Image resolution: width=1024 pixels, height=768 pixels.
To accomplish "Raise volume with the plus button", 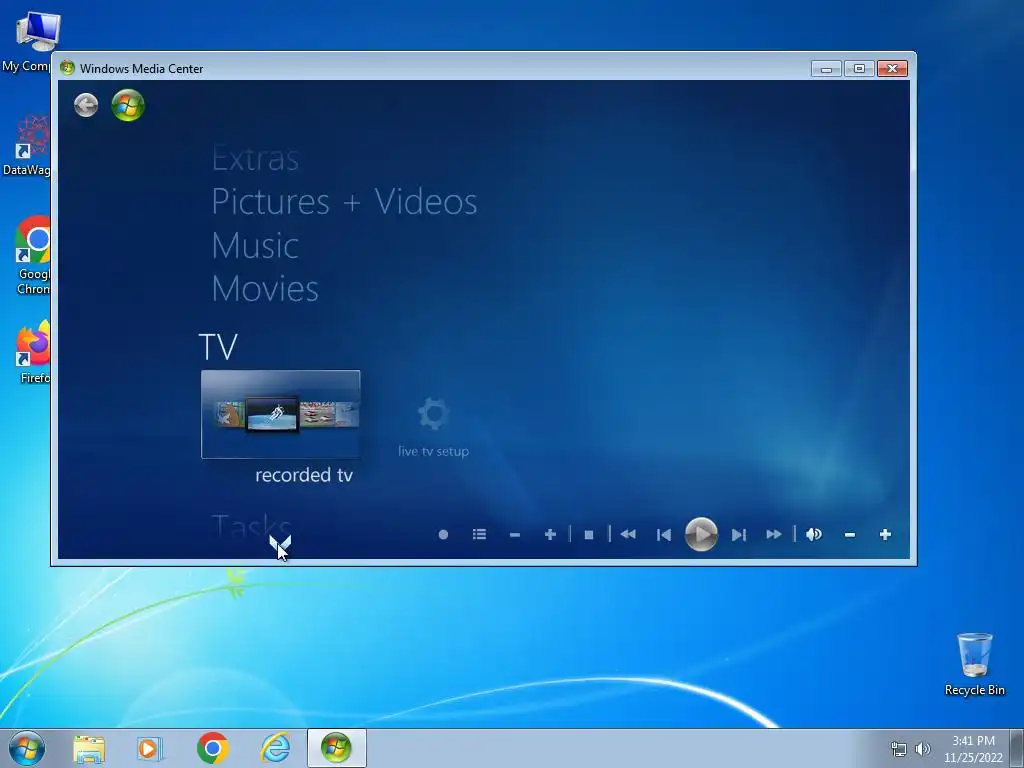I will pos(885,535).
